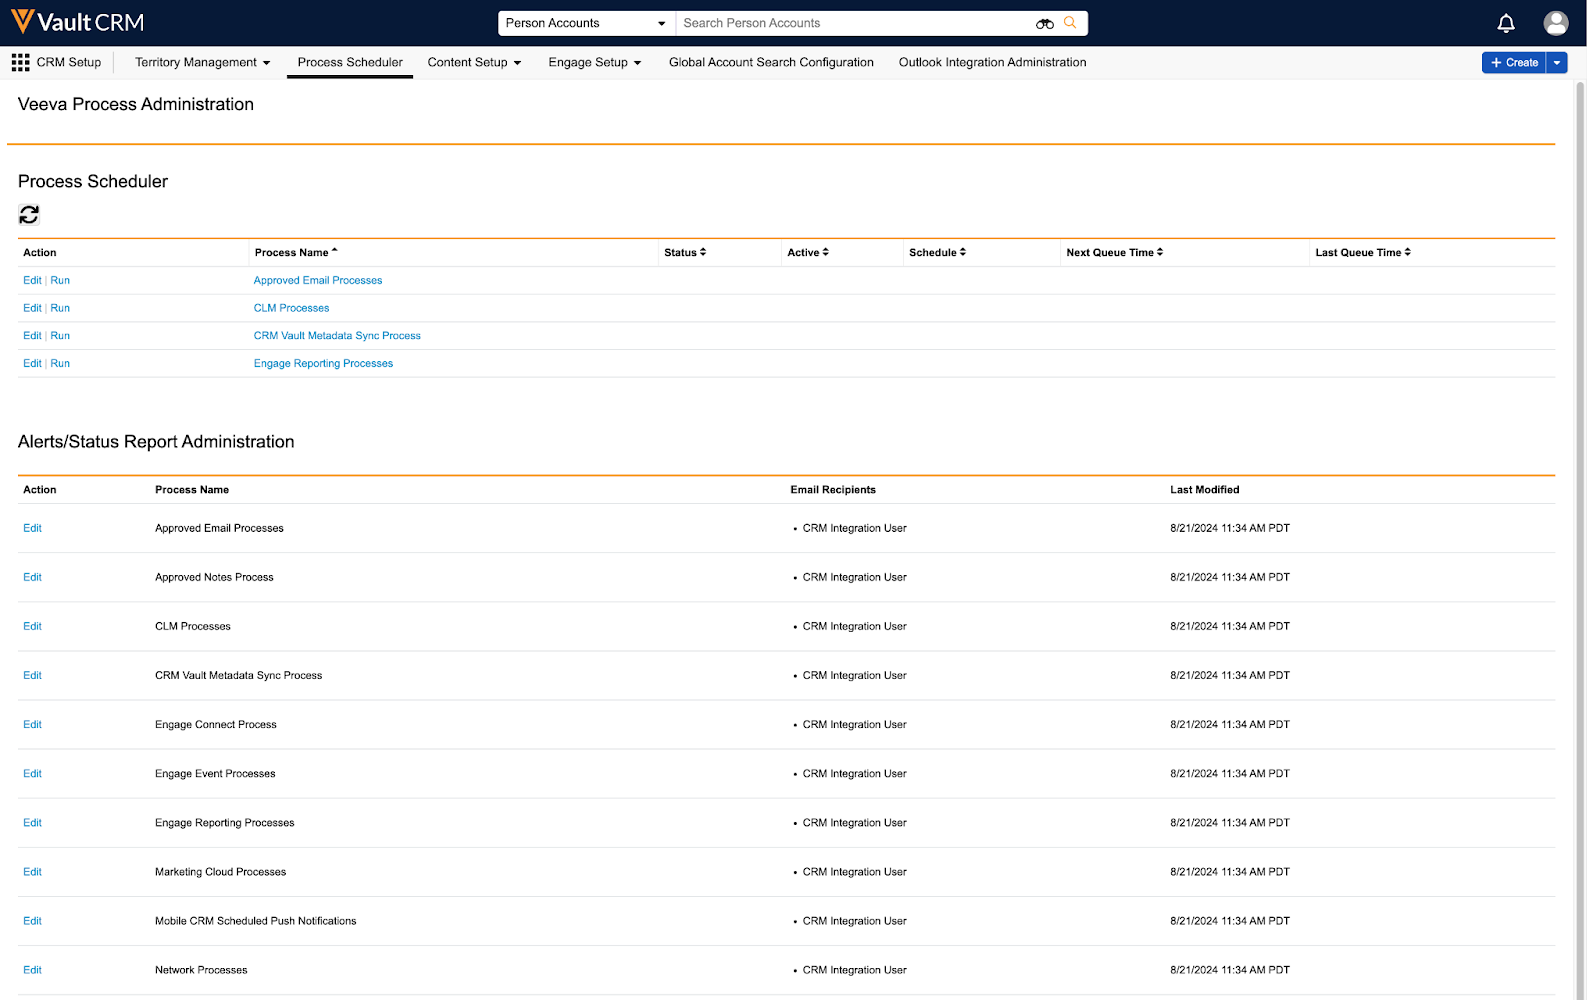Run the Approved Email Processes job
1587x1000 pixels.
click(60, 281)
